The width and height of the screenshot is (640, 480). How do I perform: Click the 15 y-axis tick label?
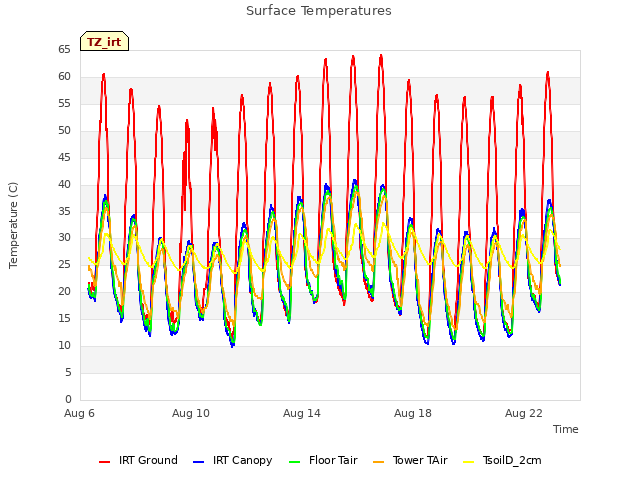[64, 318]
